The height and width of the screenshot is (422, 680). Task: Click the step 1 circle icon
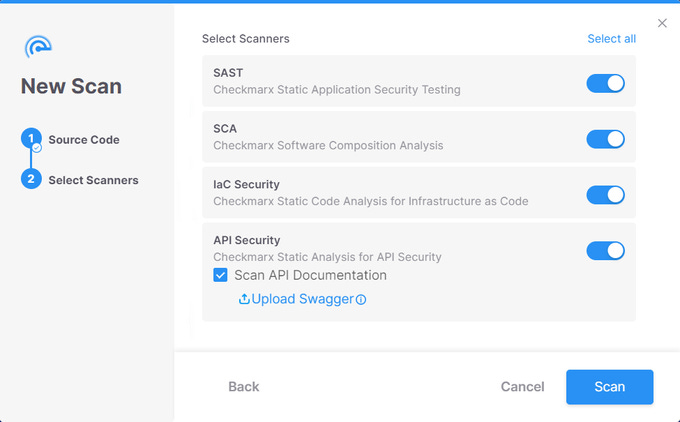(x=31, y=139)
